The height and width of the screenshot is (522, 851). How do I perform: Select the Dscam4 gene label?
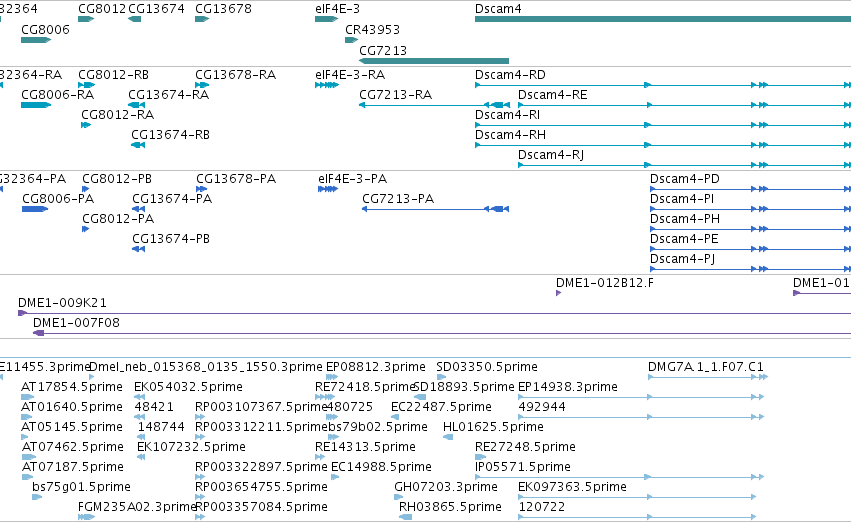(498, 9)
